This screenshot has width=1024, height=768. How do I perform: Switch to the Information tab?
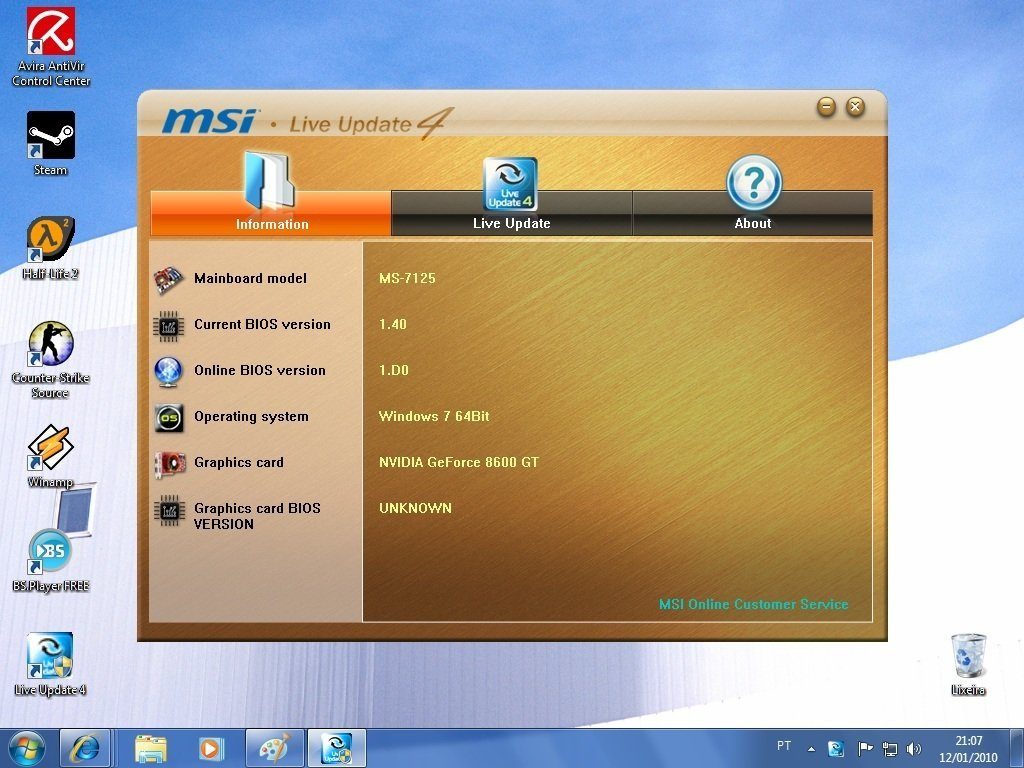tap(271, 213)
